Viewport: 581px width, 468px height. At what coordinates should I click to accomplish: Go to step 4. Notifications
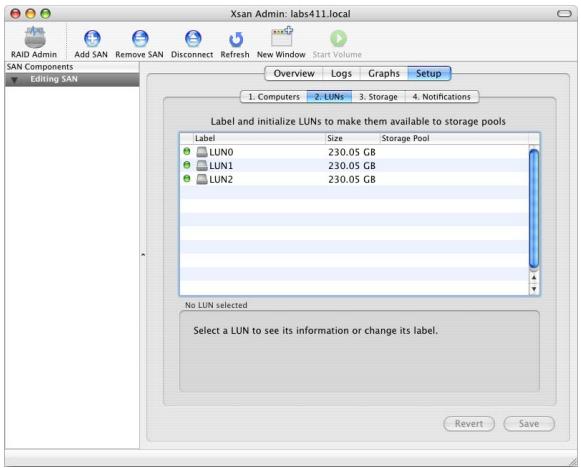(x=442, y=97)
